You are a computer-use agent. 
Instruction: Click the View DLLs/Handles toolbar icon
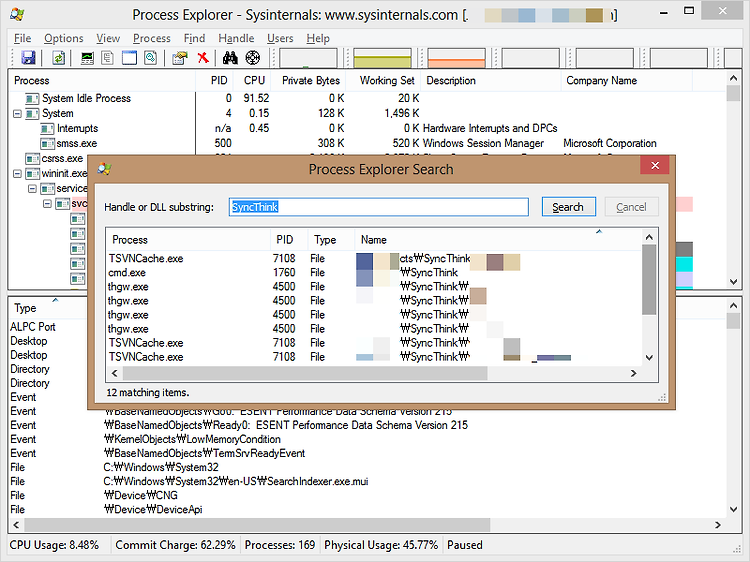click(x=151, y=58)
